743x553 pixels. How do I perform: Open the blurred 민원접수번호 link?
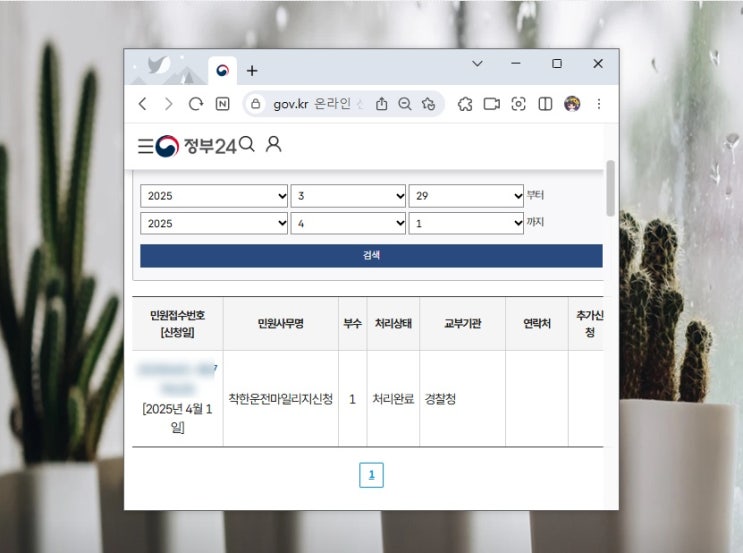(177, 379)
